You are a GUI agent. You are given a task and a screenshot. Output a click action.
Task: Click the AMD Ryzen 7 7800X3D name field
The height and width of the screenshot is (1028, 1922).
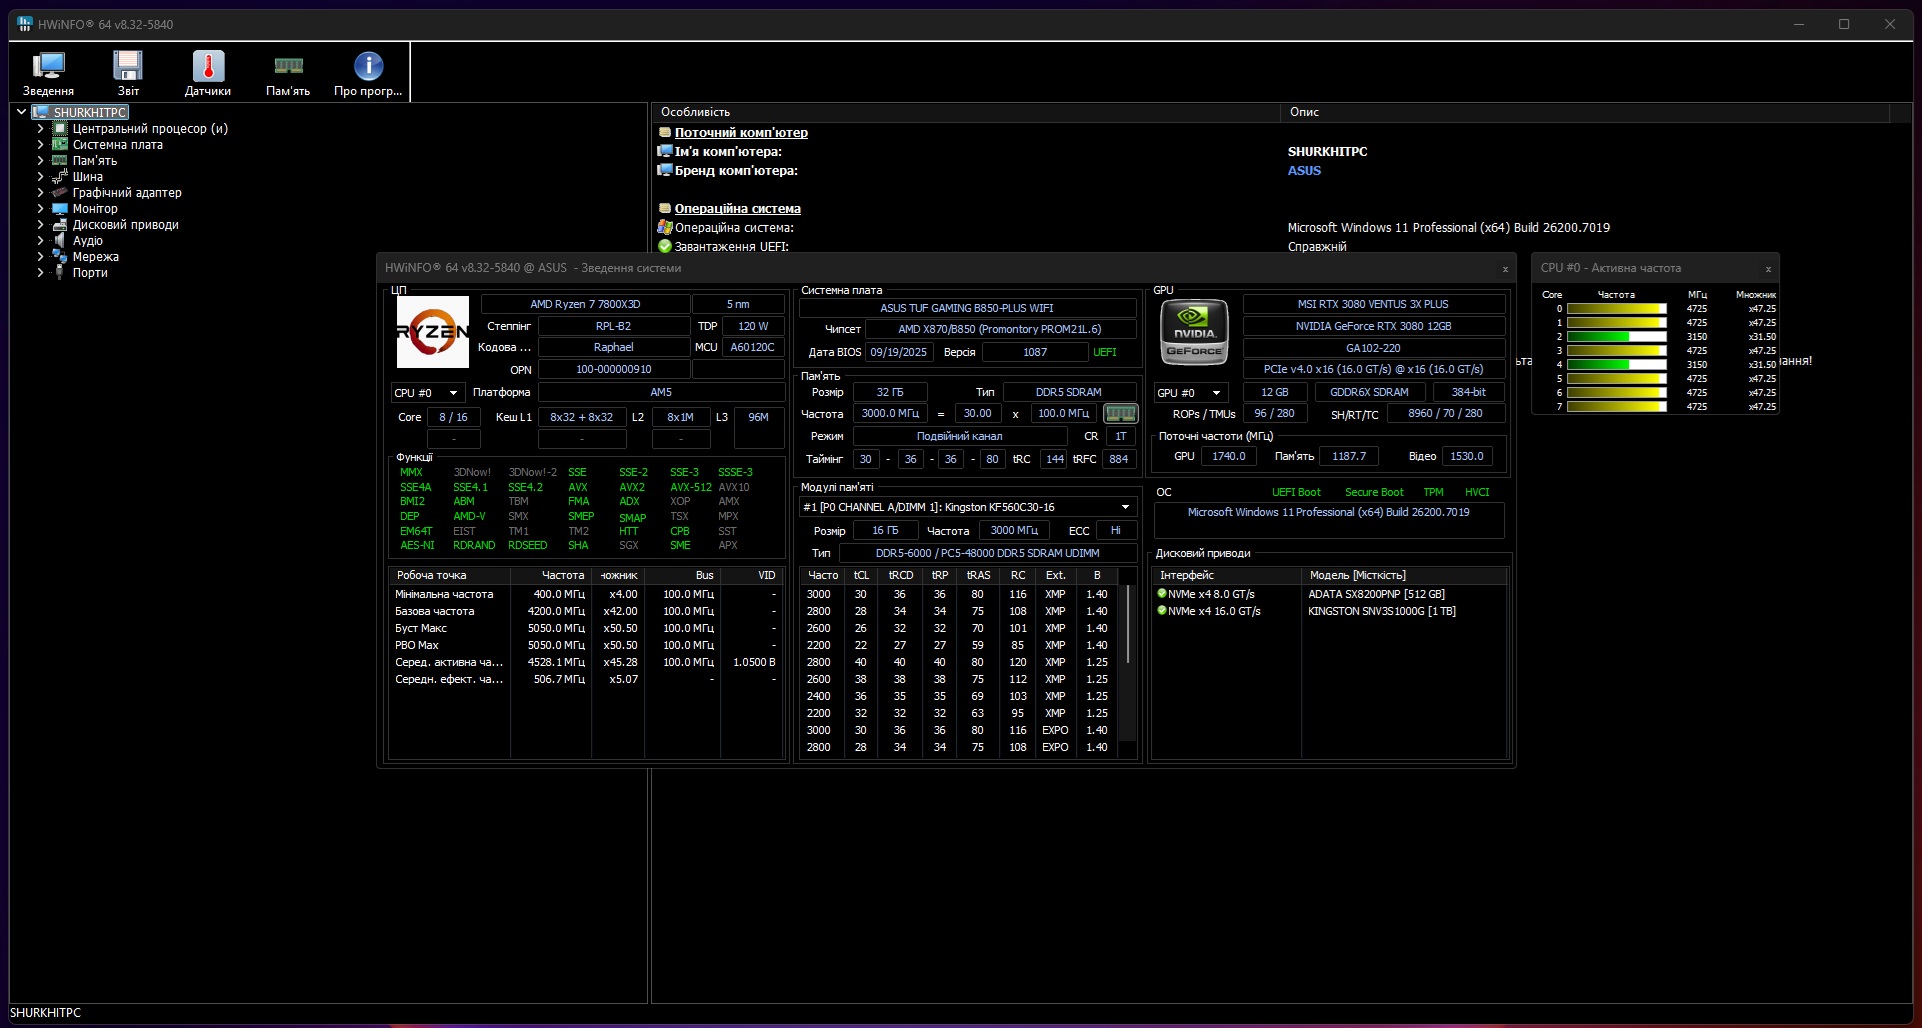585,304
